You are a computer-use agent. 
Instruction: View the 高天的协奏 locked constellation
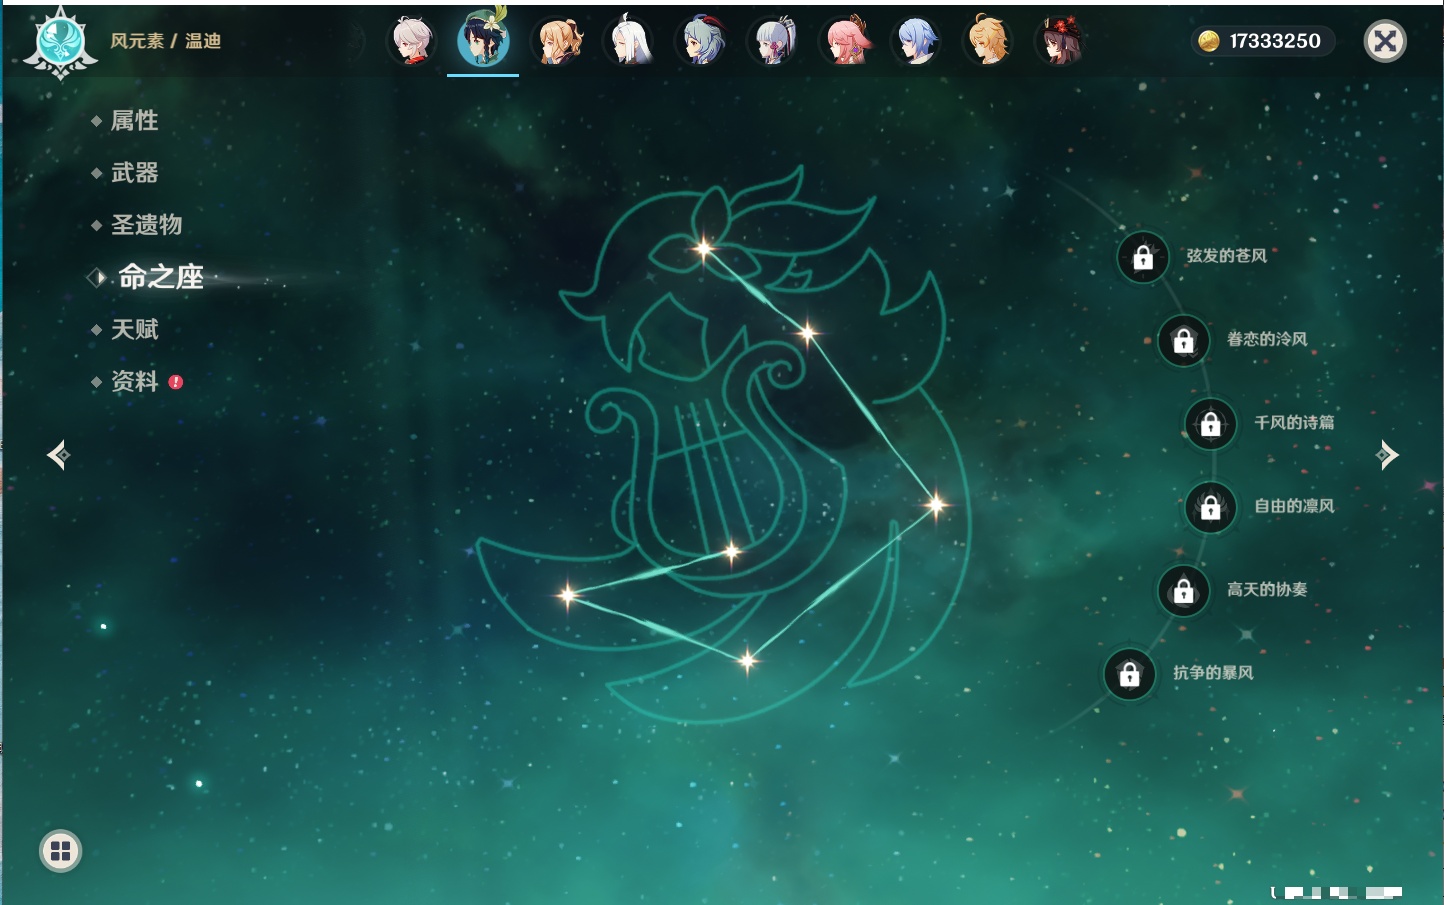coord(1183,591)
